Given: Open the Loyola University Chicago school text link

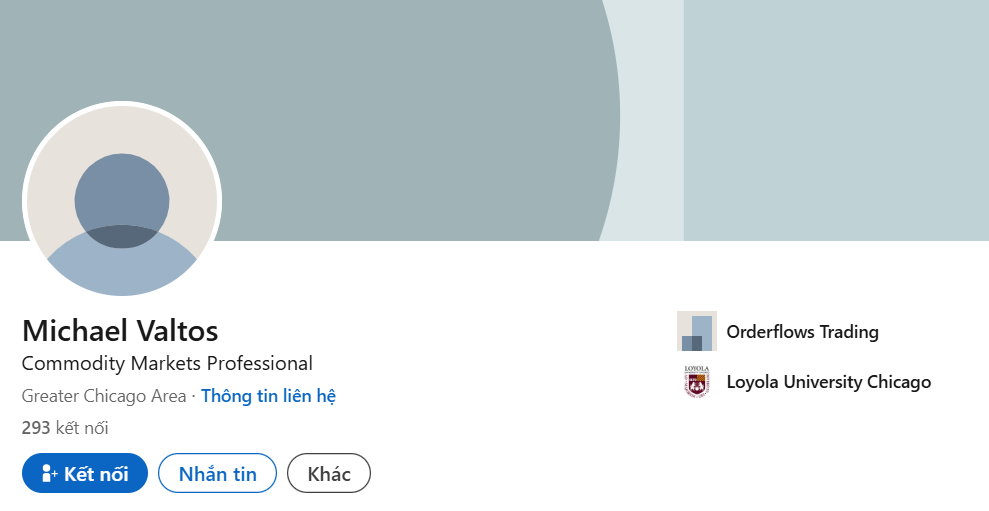Looking at the screenshot, I should pyautogui.click(x=829, y=382).
